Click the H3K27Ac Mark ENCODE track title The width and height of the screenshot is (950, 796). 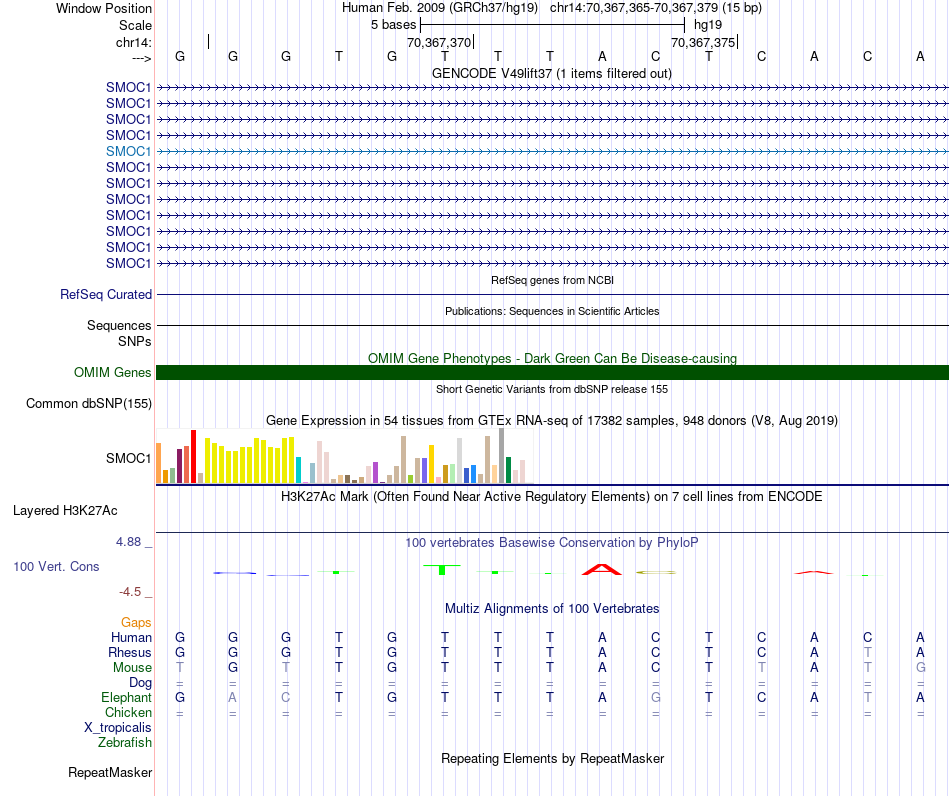pyautogui.click(x=552, y=497)
